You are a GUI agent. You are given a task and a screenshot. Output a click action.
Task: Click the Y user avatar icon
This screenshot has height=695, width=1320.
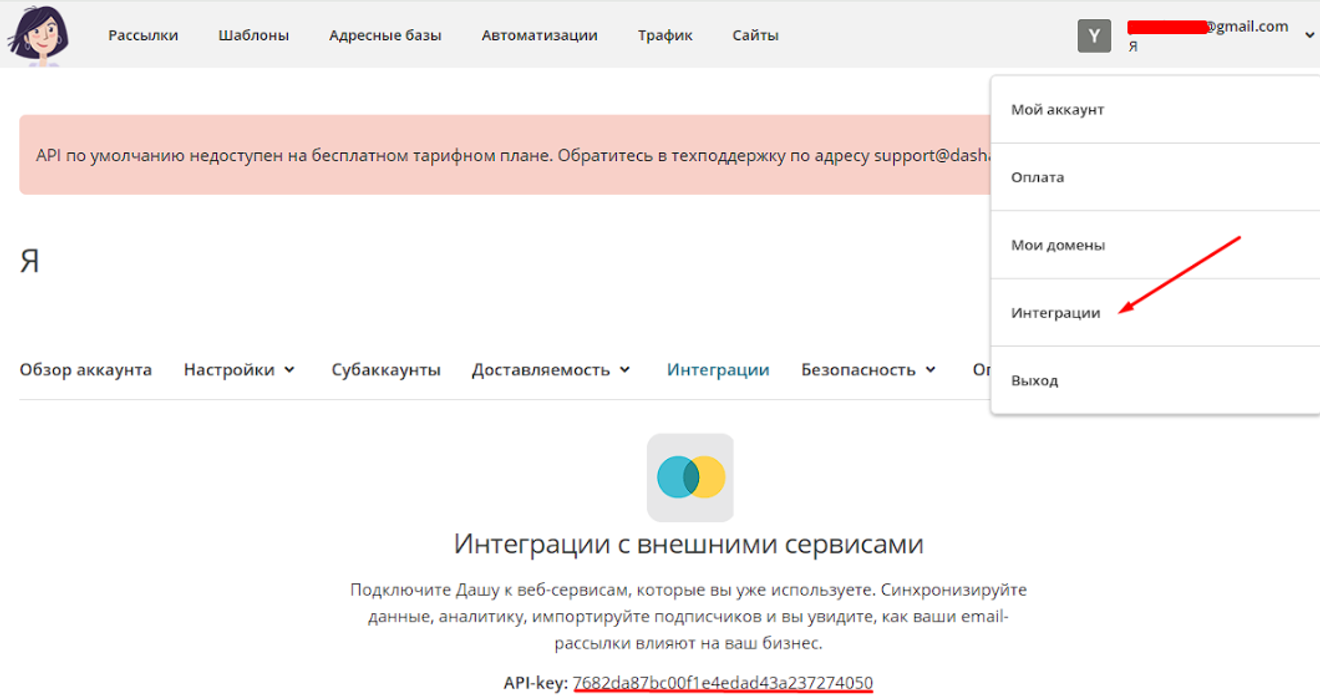(1094, 36)
